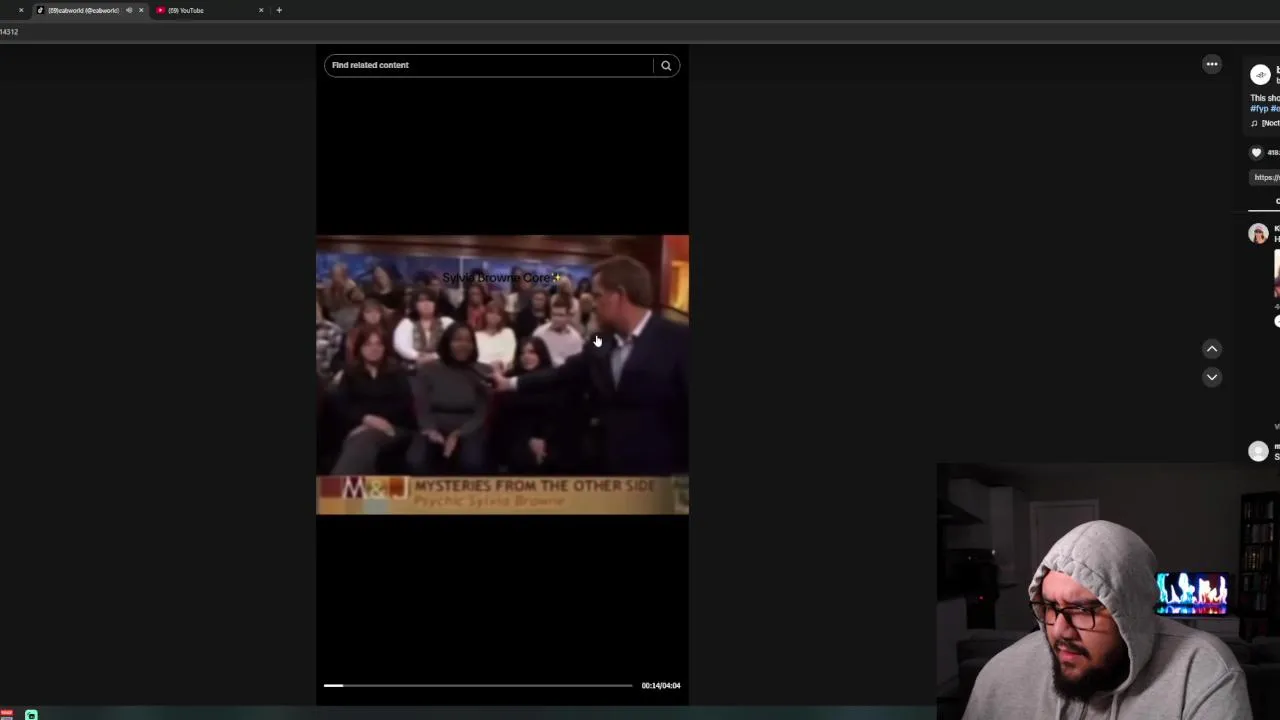Screen dimensions: 1280x720
Task: Open the video creator's profile avatar
Action: tap(1260, 75)
